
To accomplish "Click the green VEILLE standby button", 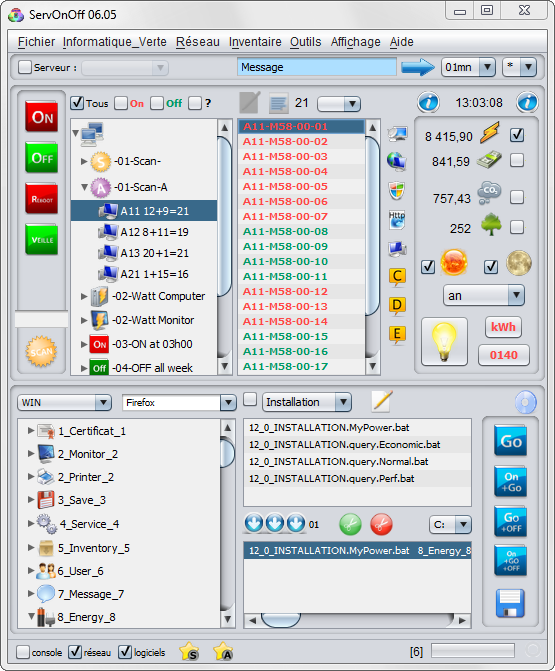I will (42, 239).
